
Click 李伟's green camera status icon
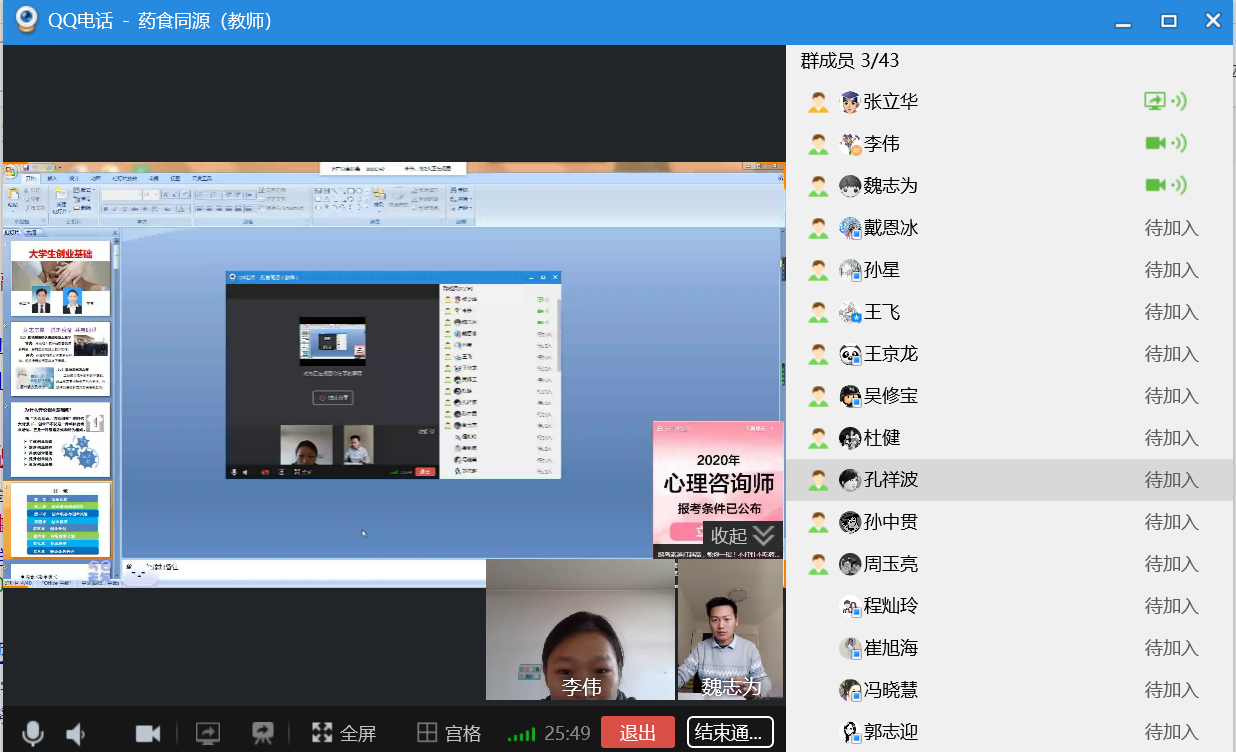[1155, 143]
